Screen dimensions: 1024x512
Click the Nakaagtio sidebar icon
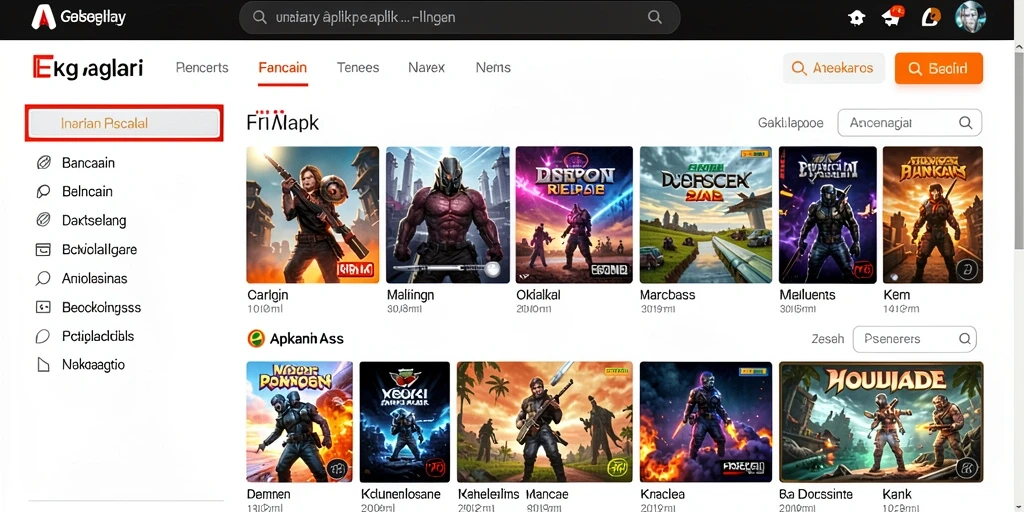[43, 364]
